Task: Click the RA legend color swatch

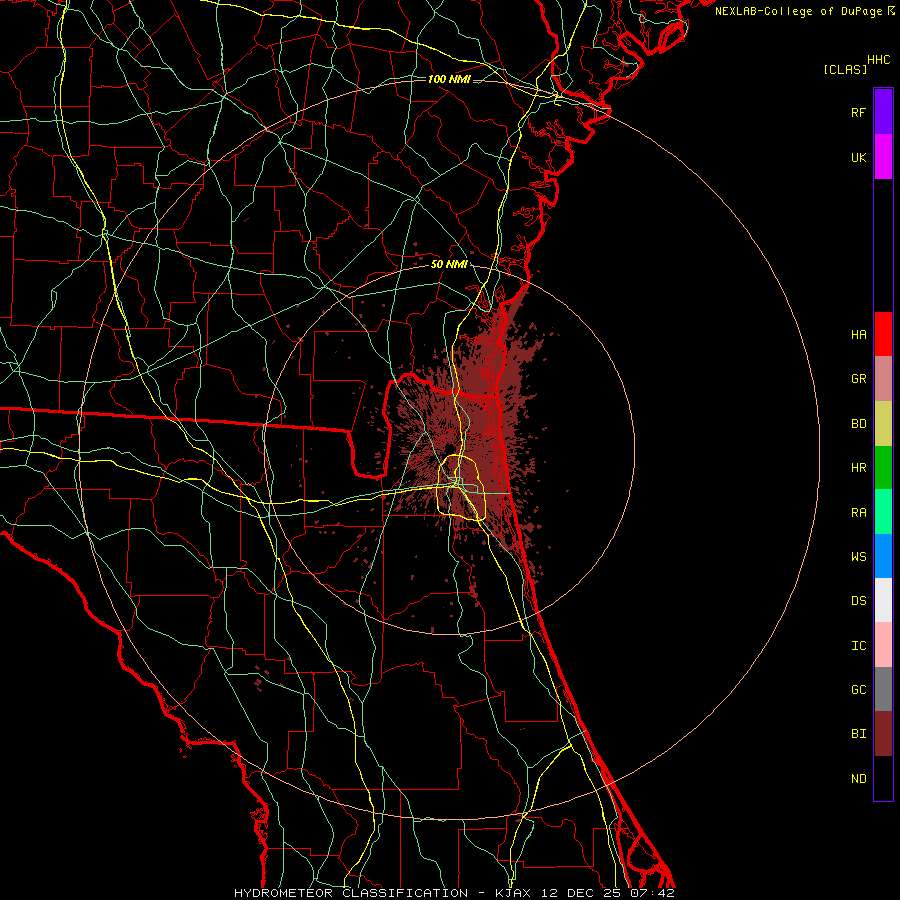Action: pos(883,512)
